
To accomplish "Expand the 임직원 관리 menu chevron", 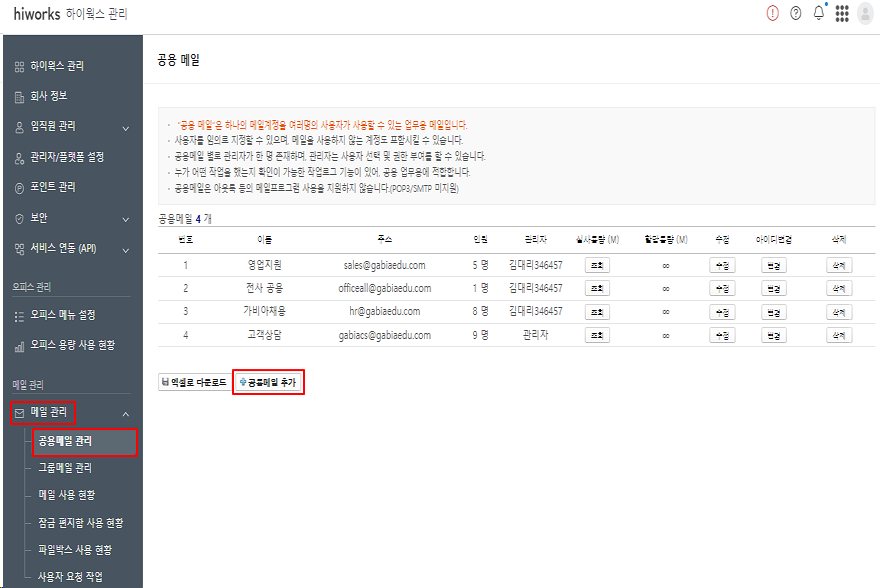I will point(126,128).
